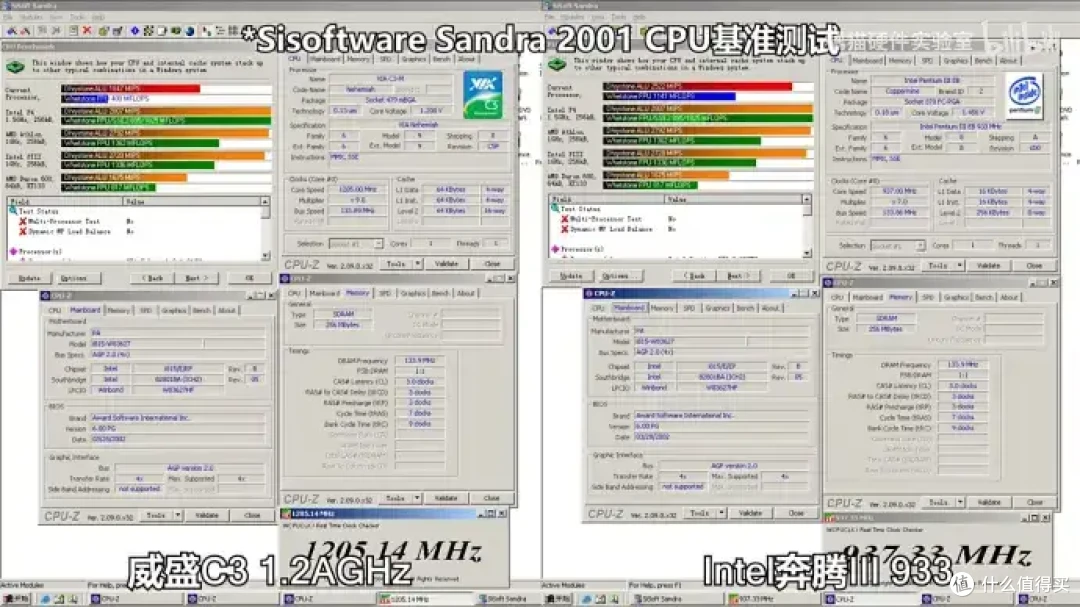Screen dimensions: 1080x607
Task: Click Core Speed value in Pentium III CPU-Z
Action: (900, 192)
